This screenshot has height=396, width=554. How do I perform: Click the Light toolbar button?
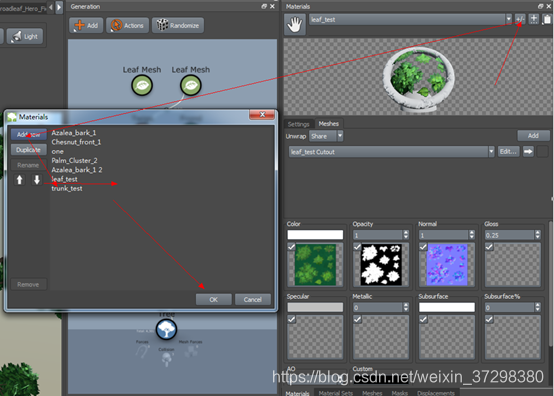click(24, 36)
